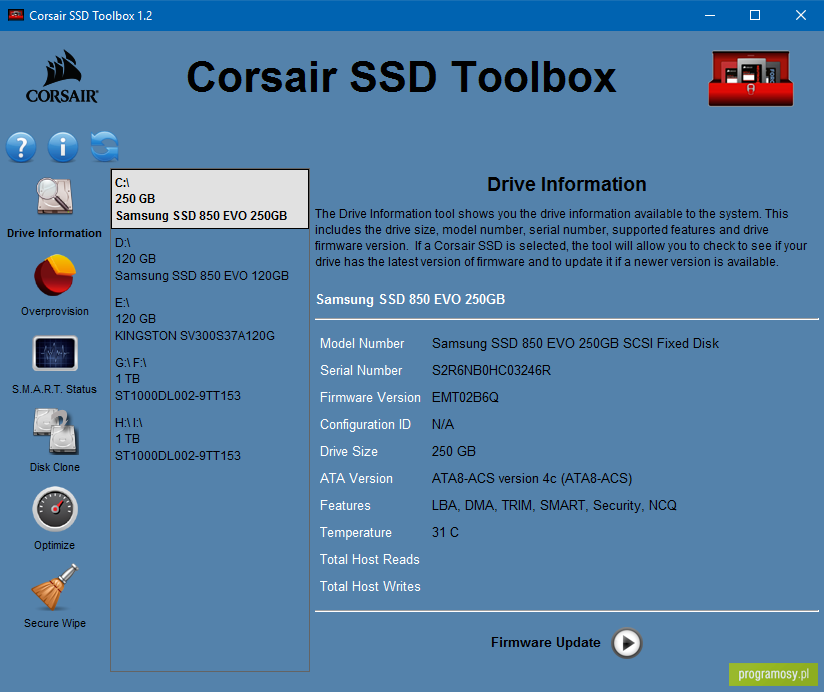Viewport: 824px width, 692px height.
Task: Start Firmware Update with the play button
Action: pyautogui.click(x=626, y=643)
